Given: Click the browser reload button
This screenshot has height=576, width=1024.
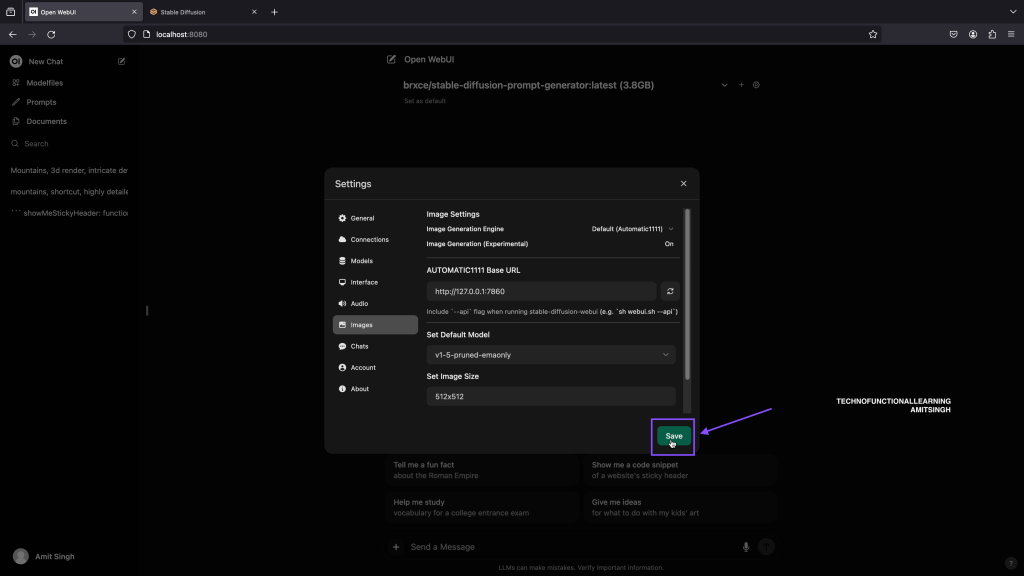Looking at the screenshot, I should coord(51,34).
